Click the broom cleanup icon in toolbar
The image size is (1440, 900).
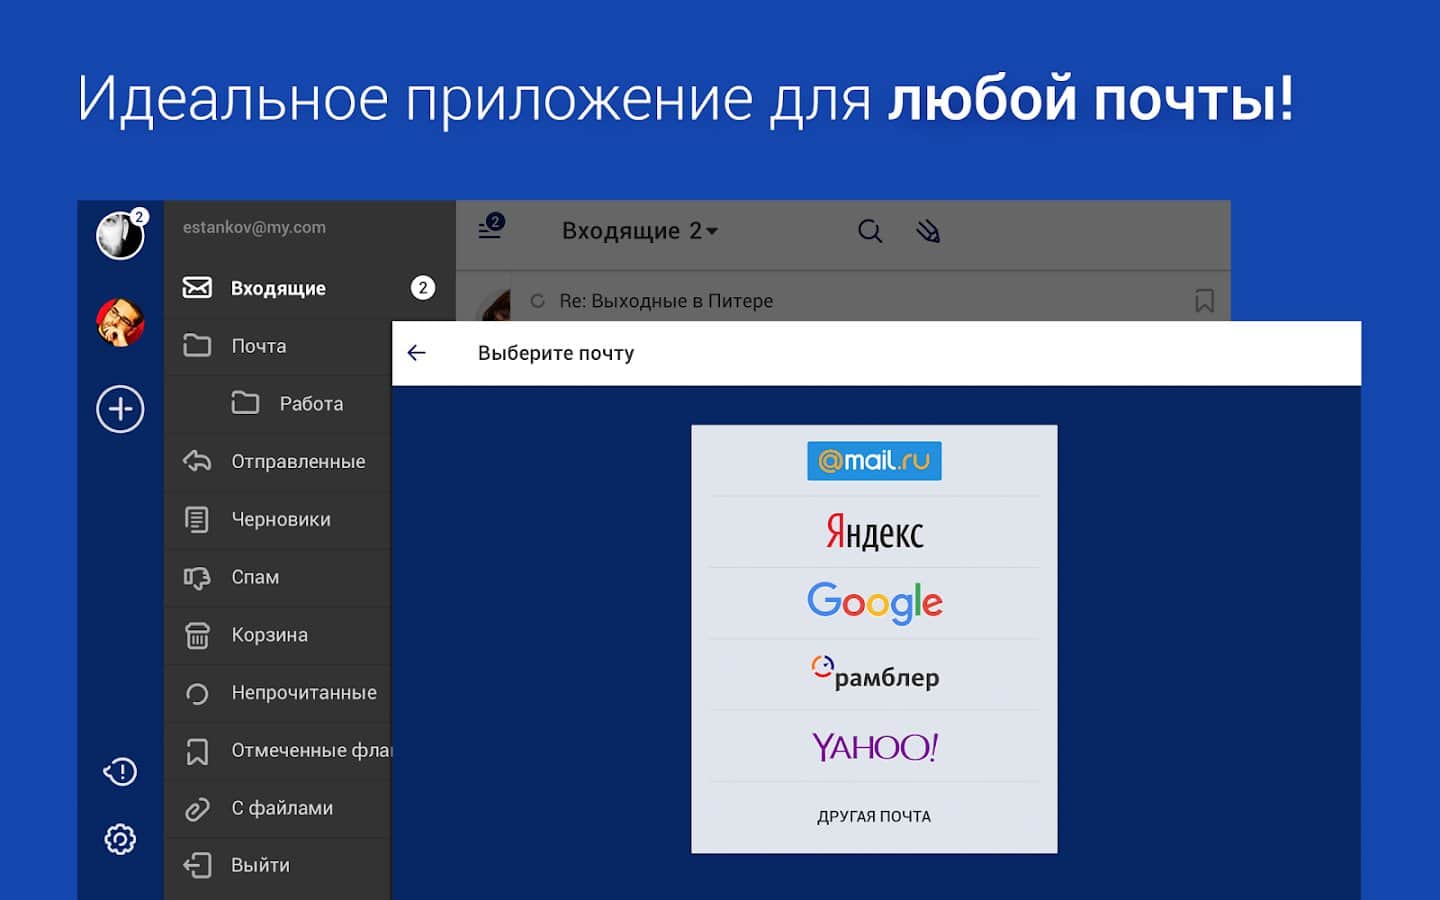point(928,231)
